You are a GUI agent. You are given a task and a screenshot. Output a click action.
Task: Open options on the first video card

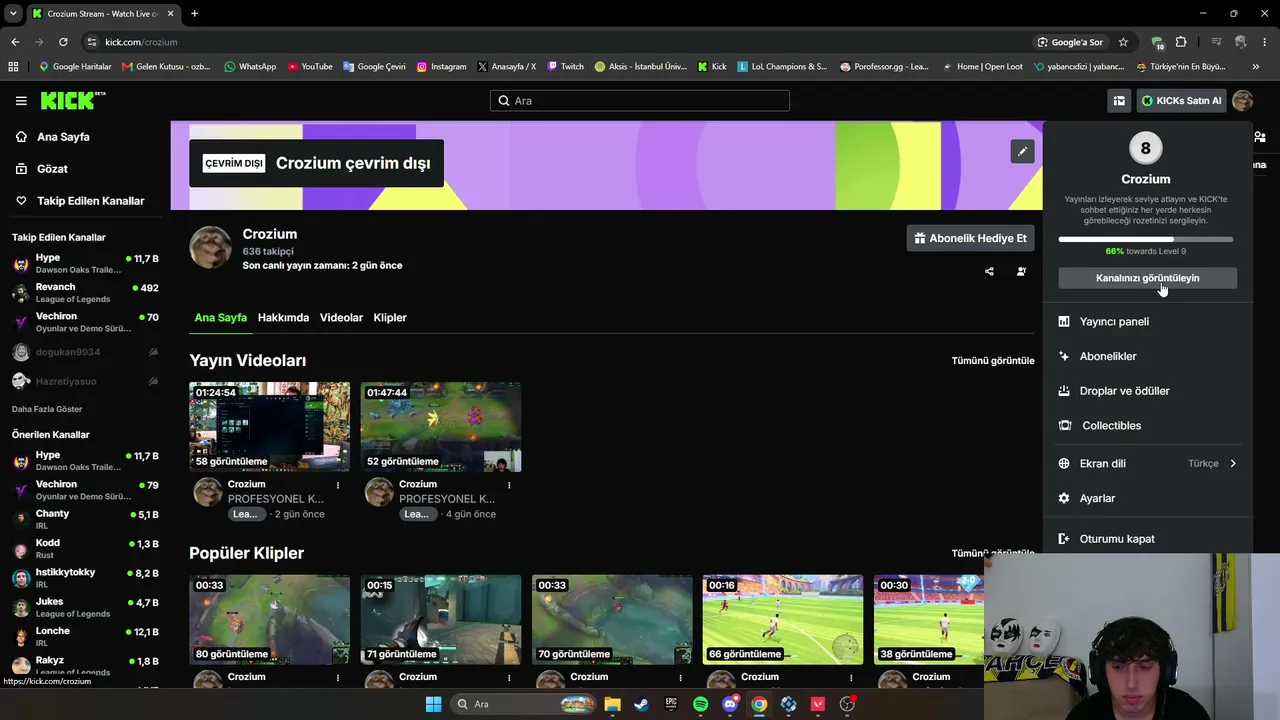(x=338, y=485)
